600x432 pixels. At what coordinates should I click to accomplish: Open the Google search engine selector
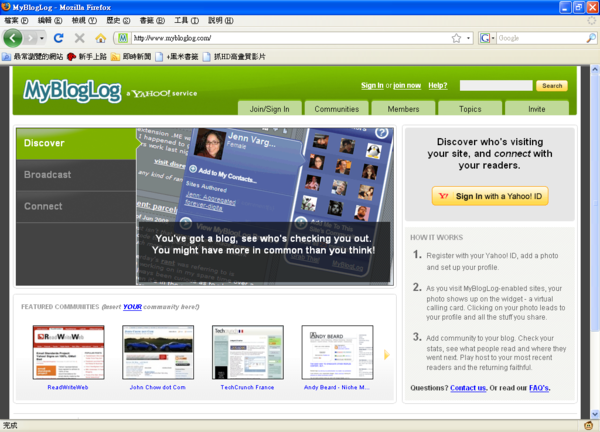tap(487, 38)
